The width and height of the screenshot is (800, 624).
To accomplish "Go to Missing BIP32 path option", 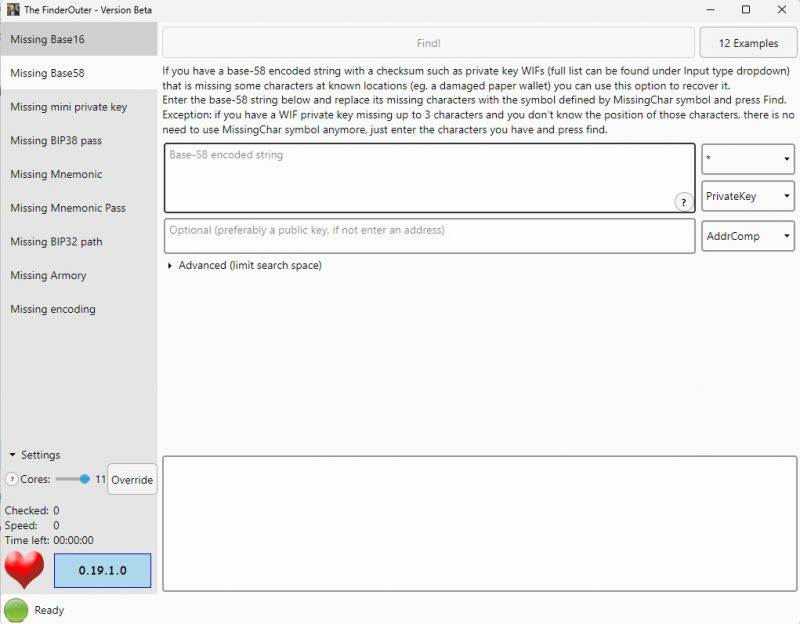I will coord(56,242).
